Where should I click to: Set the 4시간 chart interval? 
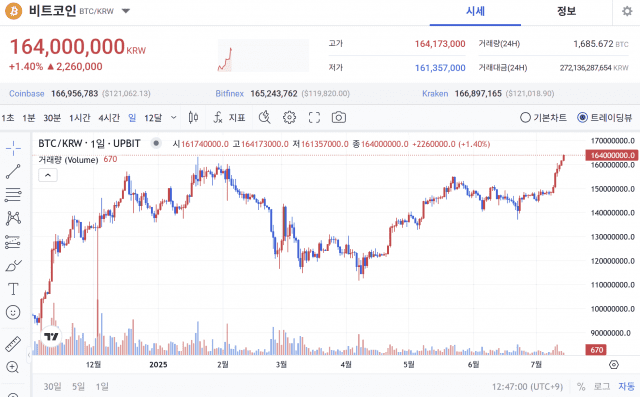[x=109, y=118]
